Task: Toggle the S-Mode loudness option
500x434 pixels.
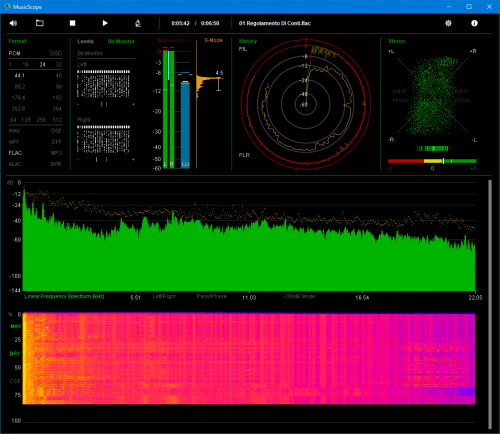Action: click(x=213, y=40)
